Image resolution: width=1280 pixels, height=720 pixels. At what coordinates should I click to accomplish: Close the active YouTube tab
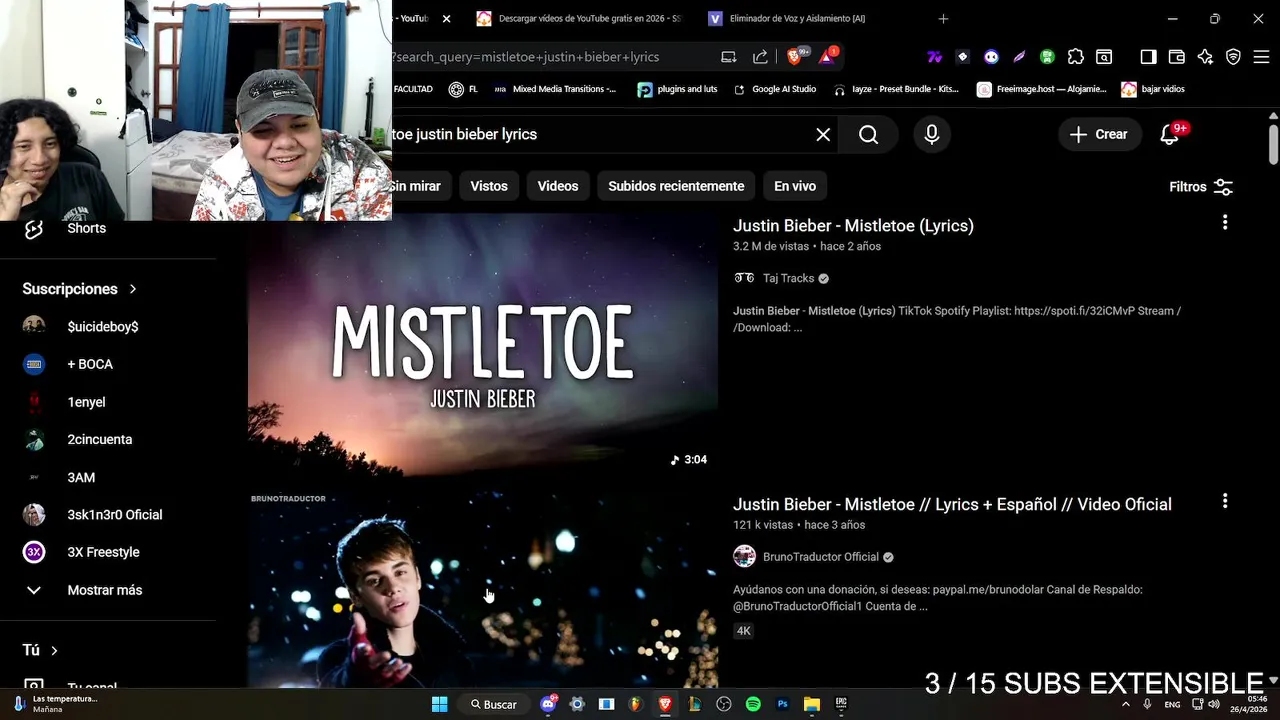[446, 19]
